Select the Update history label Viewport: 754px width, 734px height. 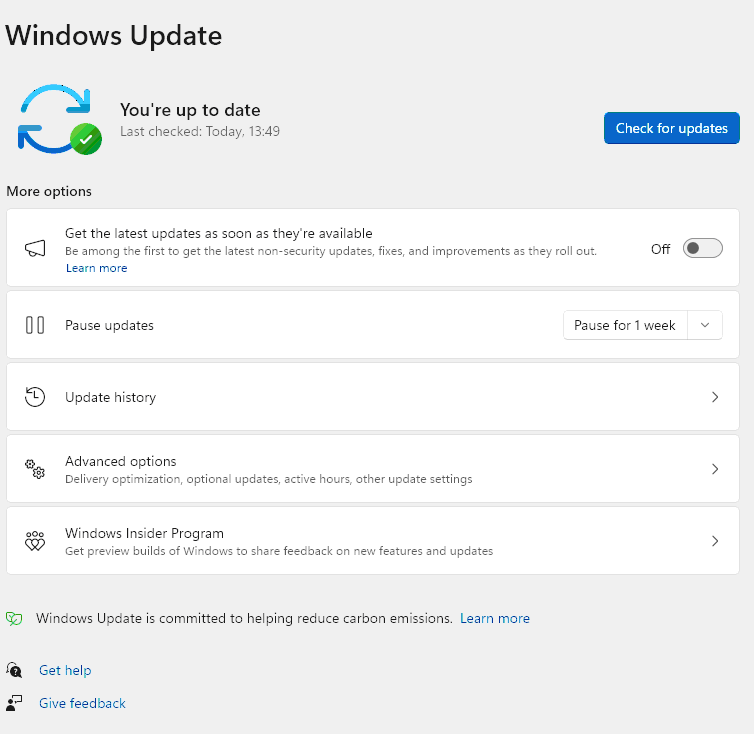tap(111, 397)
